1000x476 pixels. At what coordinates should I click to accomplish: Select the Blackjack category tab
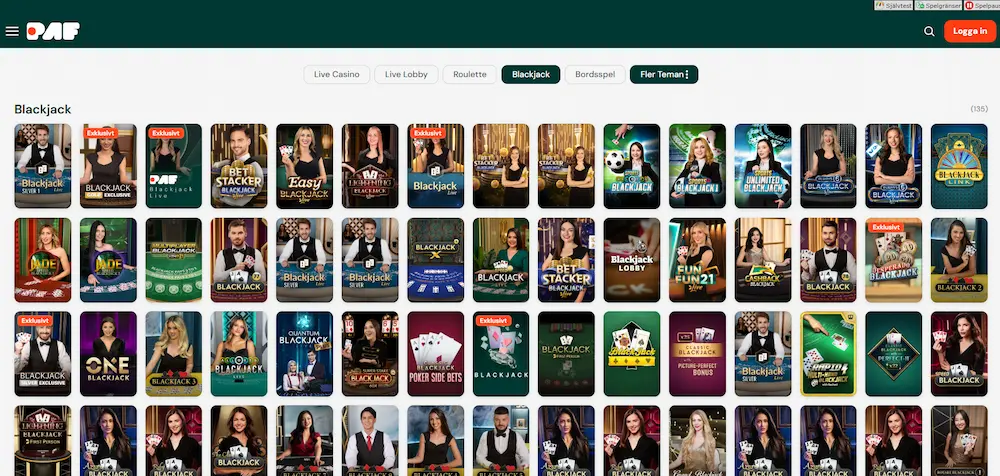(x=531, y=75)
